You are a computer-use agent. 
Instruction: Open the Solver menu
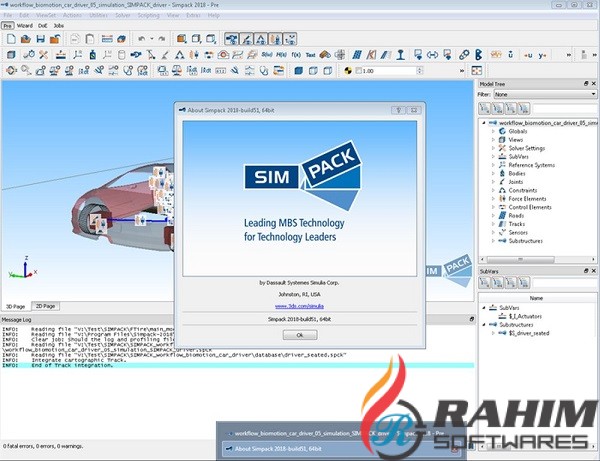click(122, 15)
